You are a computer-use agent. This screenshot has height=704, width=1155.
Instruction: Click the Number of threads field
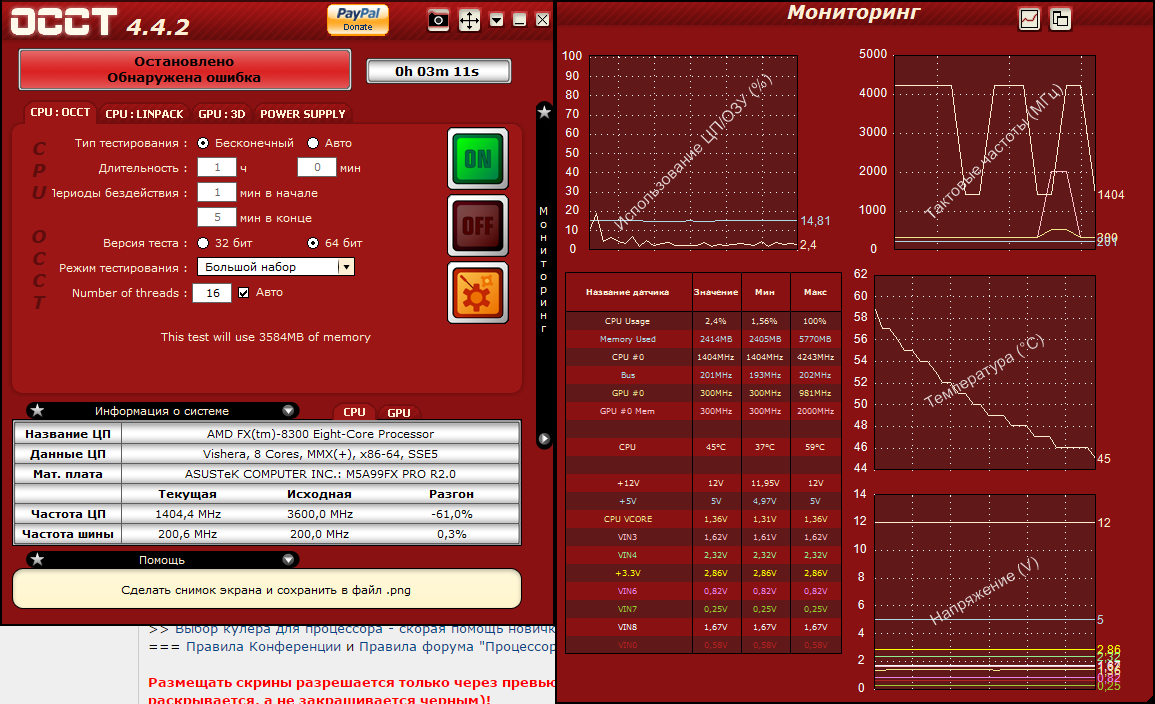(212, 293)
